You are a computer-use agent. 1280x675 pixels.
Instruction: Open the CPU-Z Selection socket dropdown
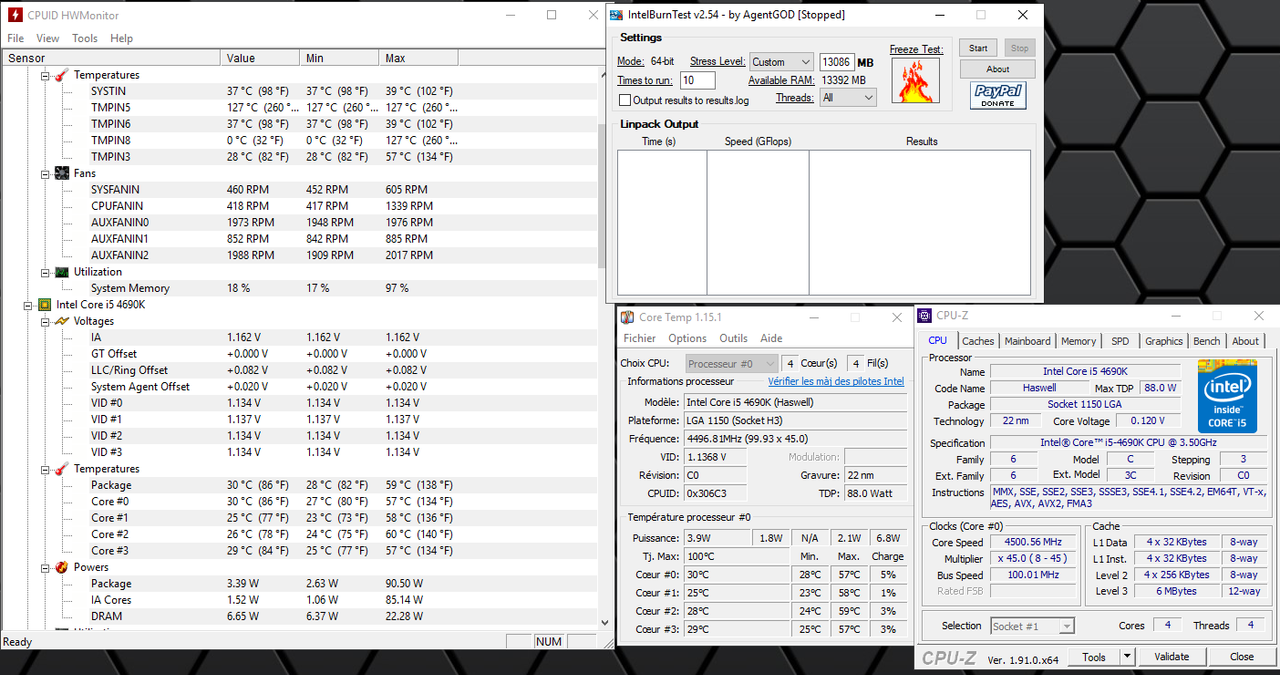(x=1032, y=626)
